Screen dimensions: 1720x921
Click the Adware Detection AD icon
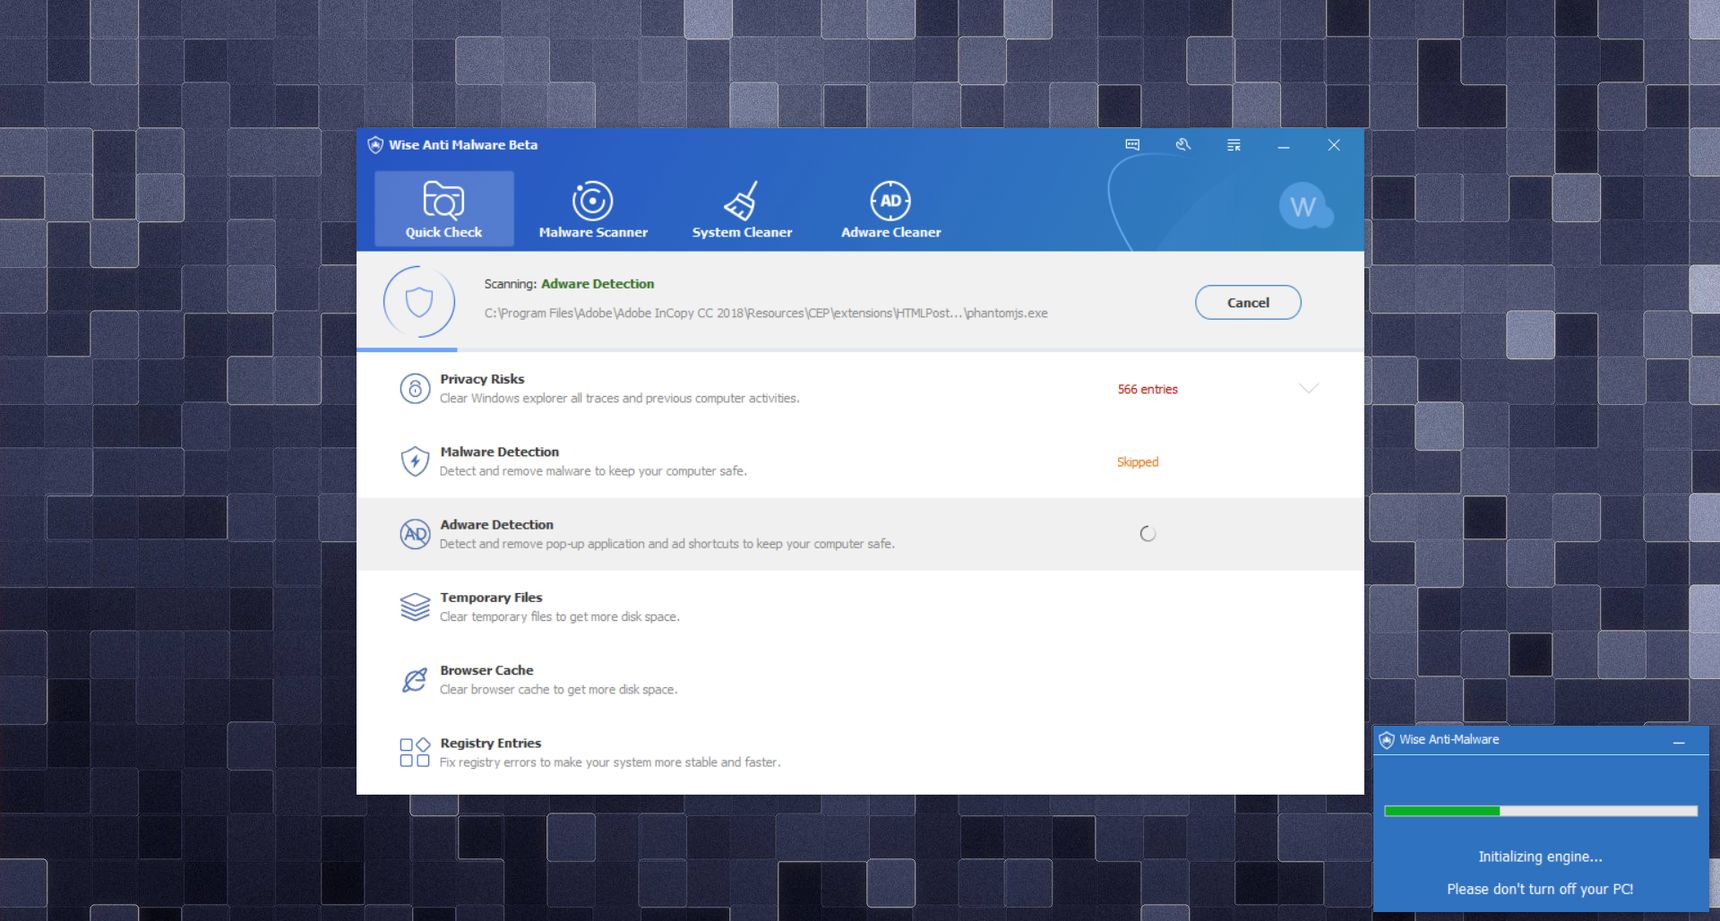point(415,534)
